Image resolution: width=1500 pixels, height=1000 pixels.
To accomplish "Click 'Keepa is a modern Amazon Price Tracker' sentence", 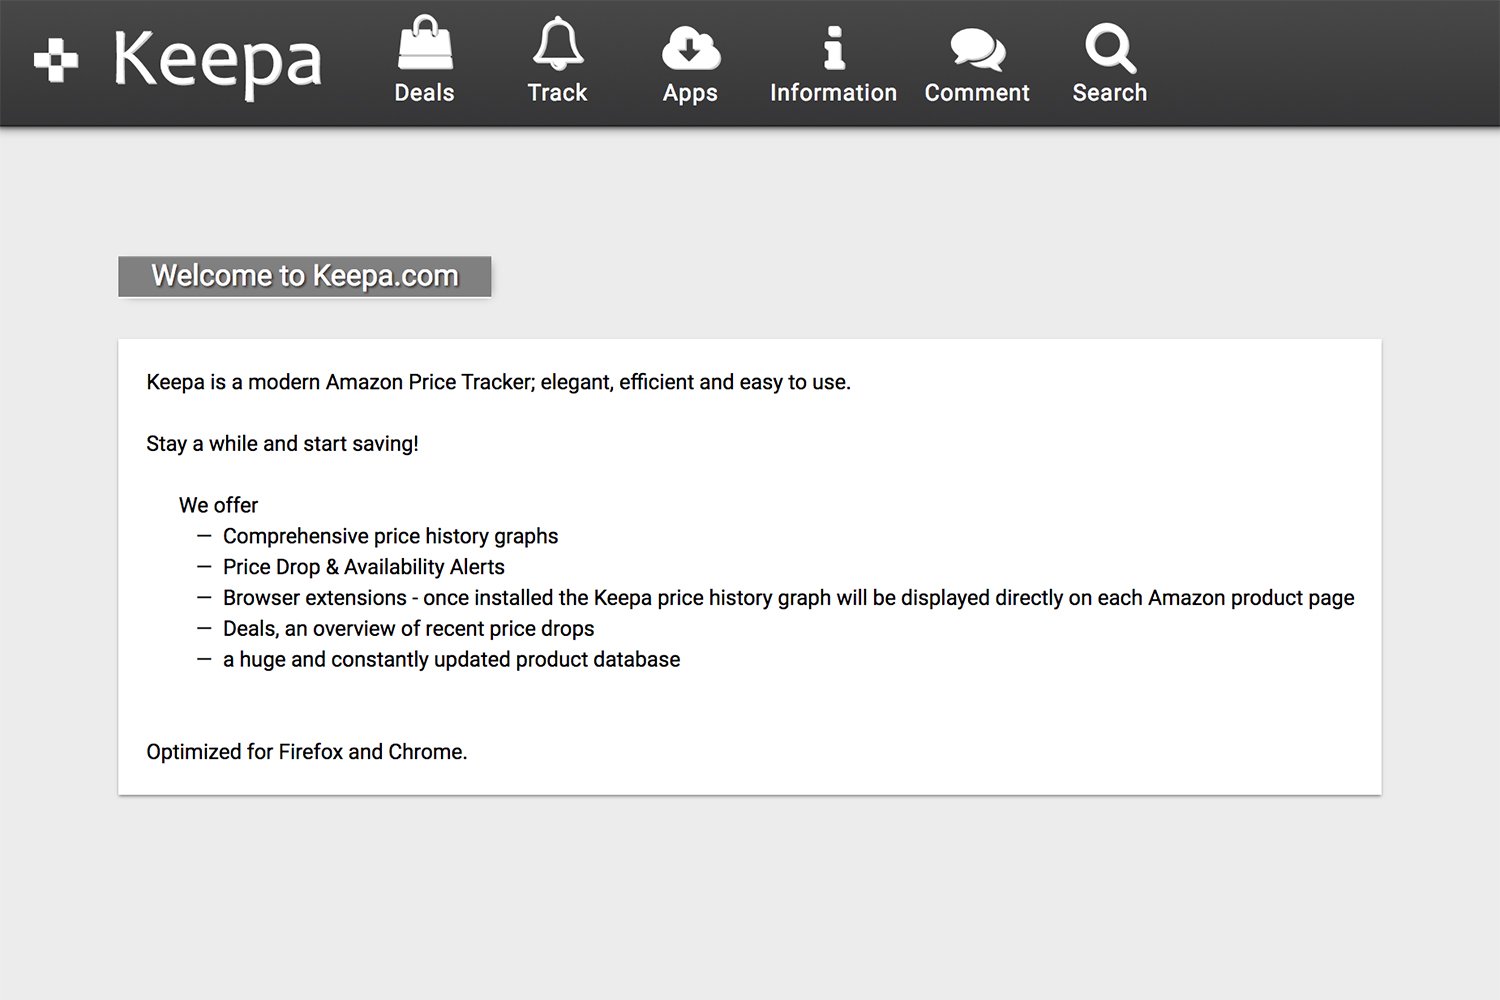I will 498,382.
